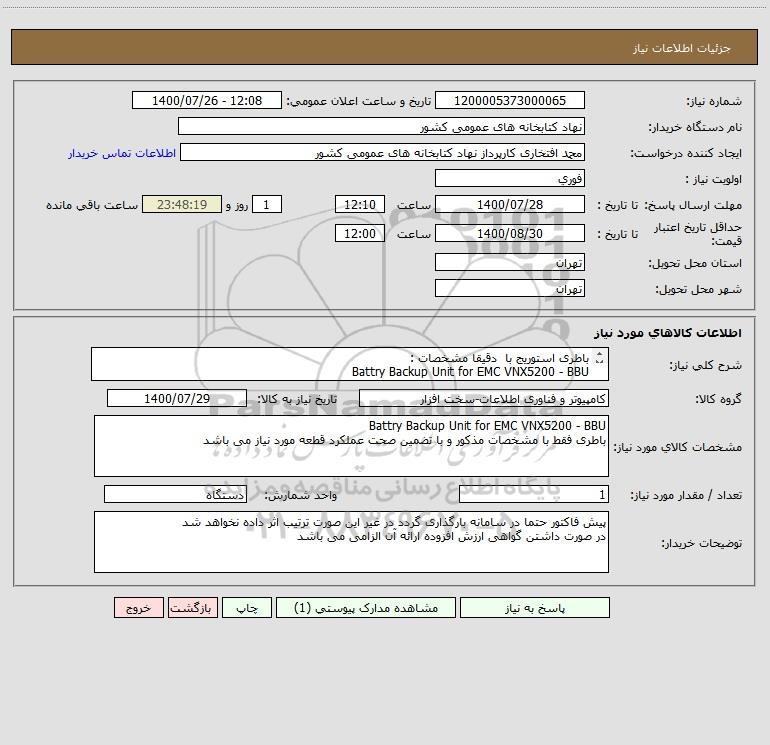770x745 pixels.
Task: Click the header جزئیات اطلاعات نیاز
Action: pyautogui.click(x=682, y=48)
